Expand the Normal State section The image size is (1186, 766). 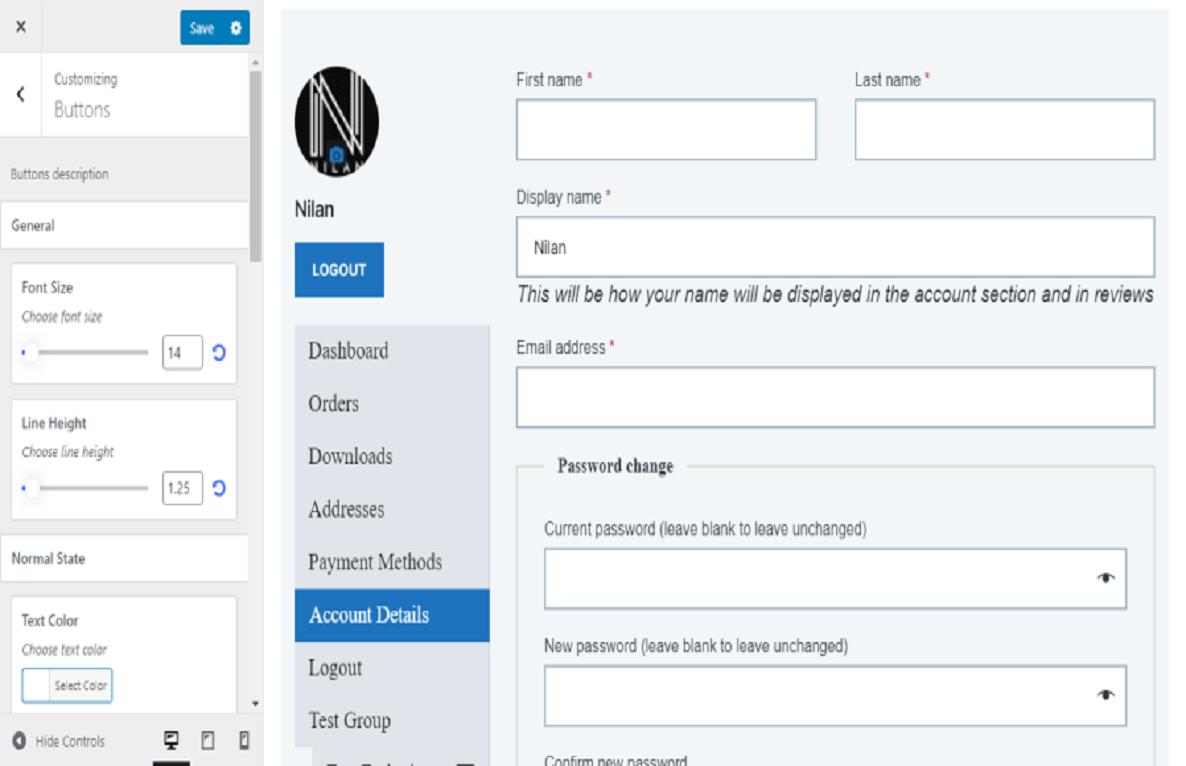[x=124, y=558]
